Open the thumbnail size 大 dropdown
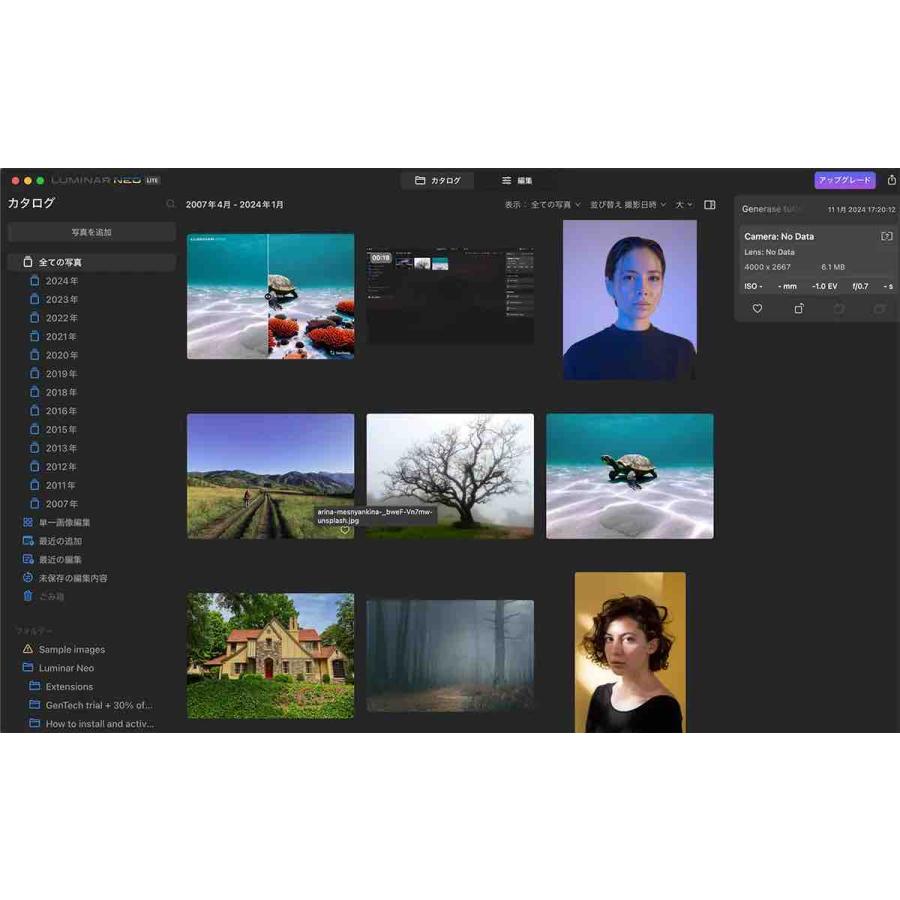Viewport: 900px width, 900px height. coord(682,204)
